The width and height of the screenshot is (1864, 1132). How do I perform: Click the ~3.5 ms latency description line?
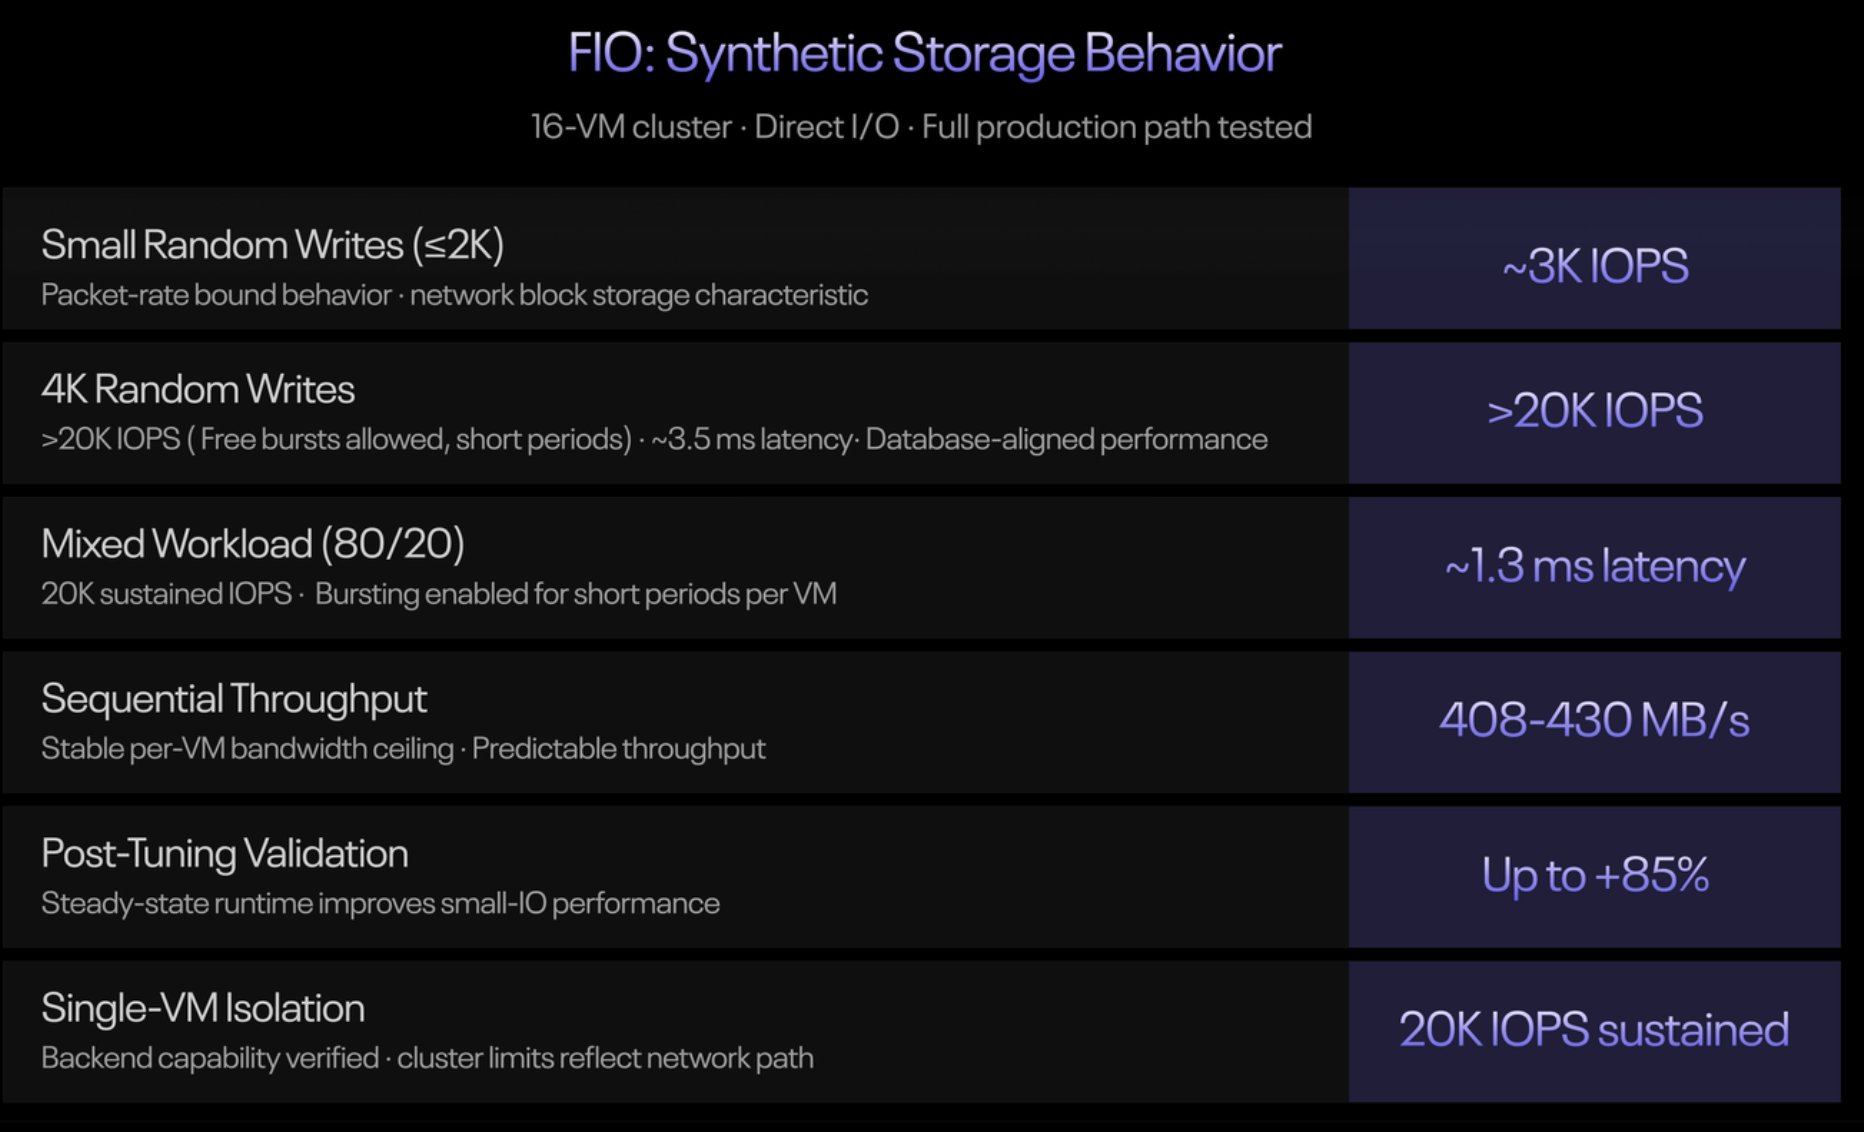pyautogui.click(x=654, y=439)
